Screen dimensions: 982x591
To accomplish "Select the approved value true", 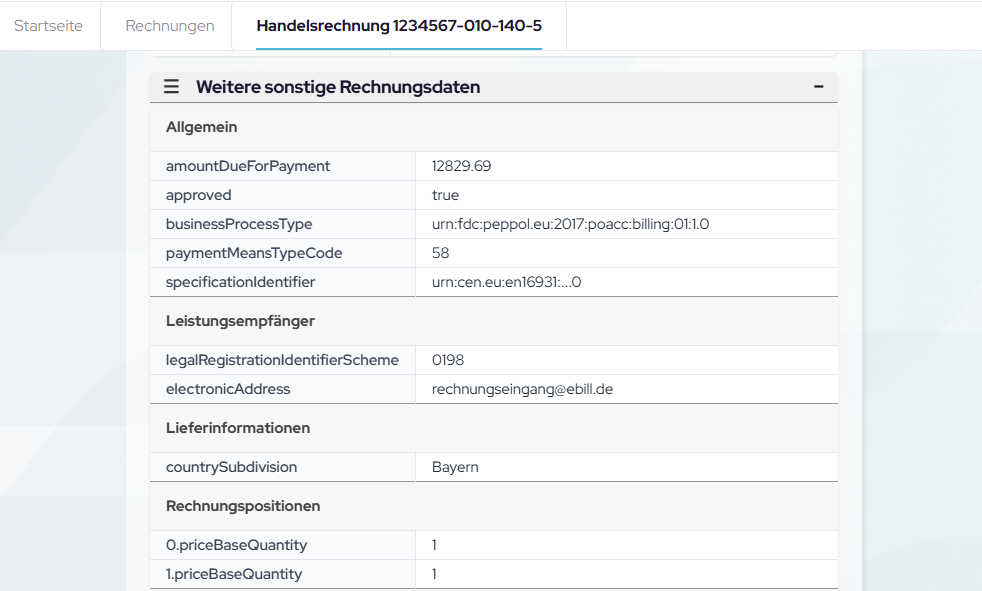I will click(446, 195).
